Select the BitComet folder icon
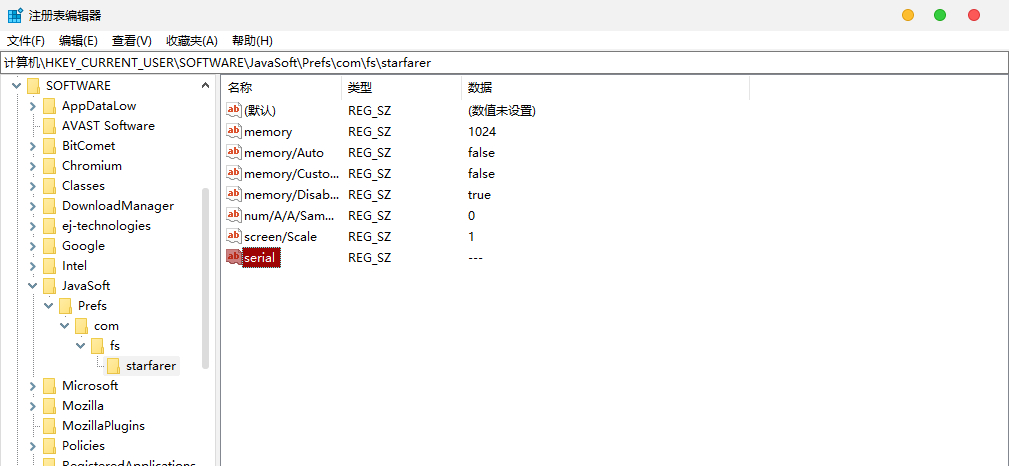 pyautogui.click(x=50, y=146)
